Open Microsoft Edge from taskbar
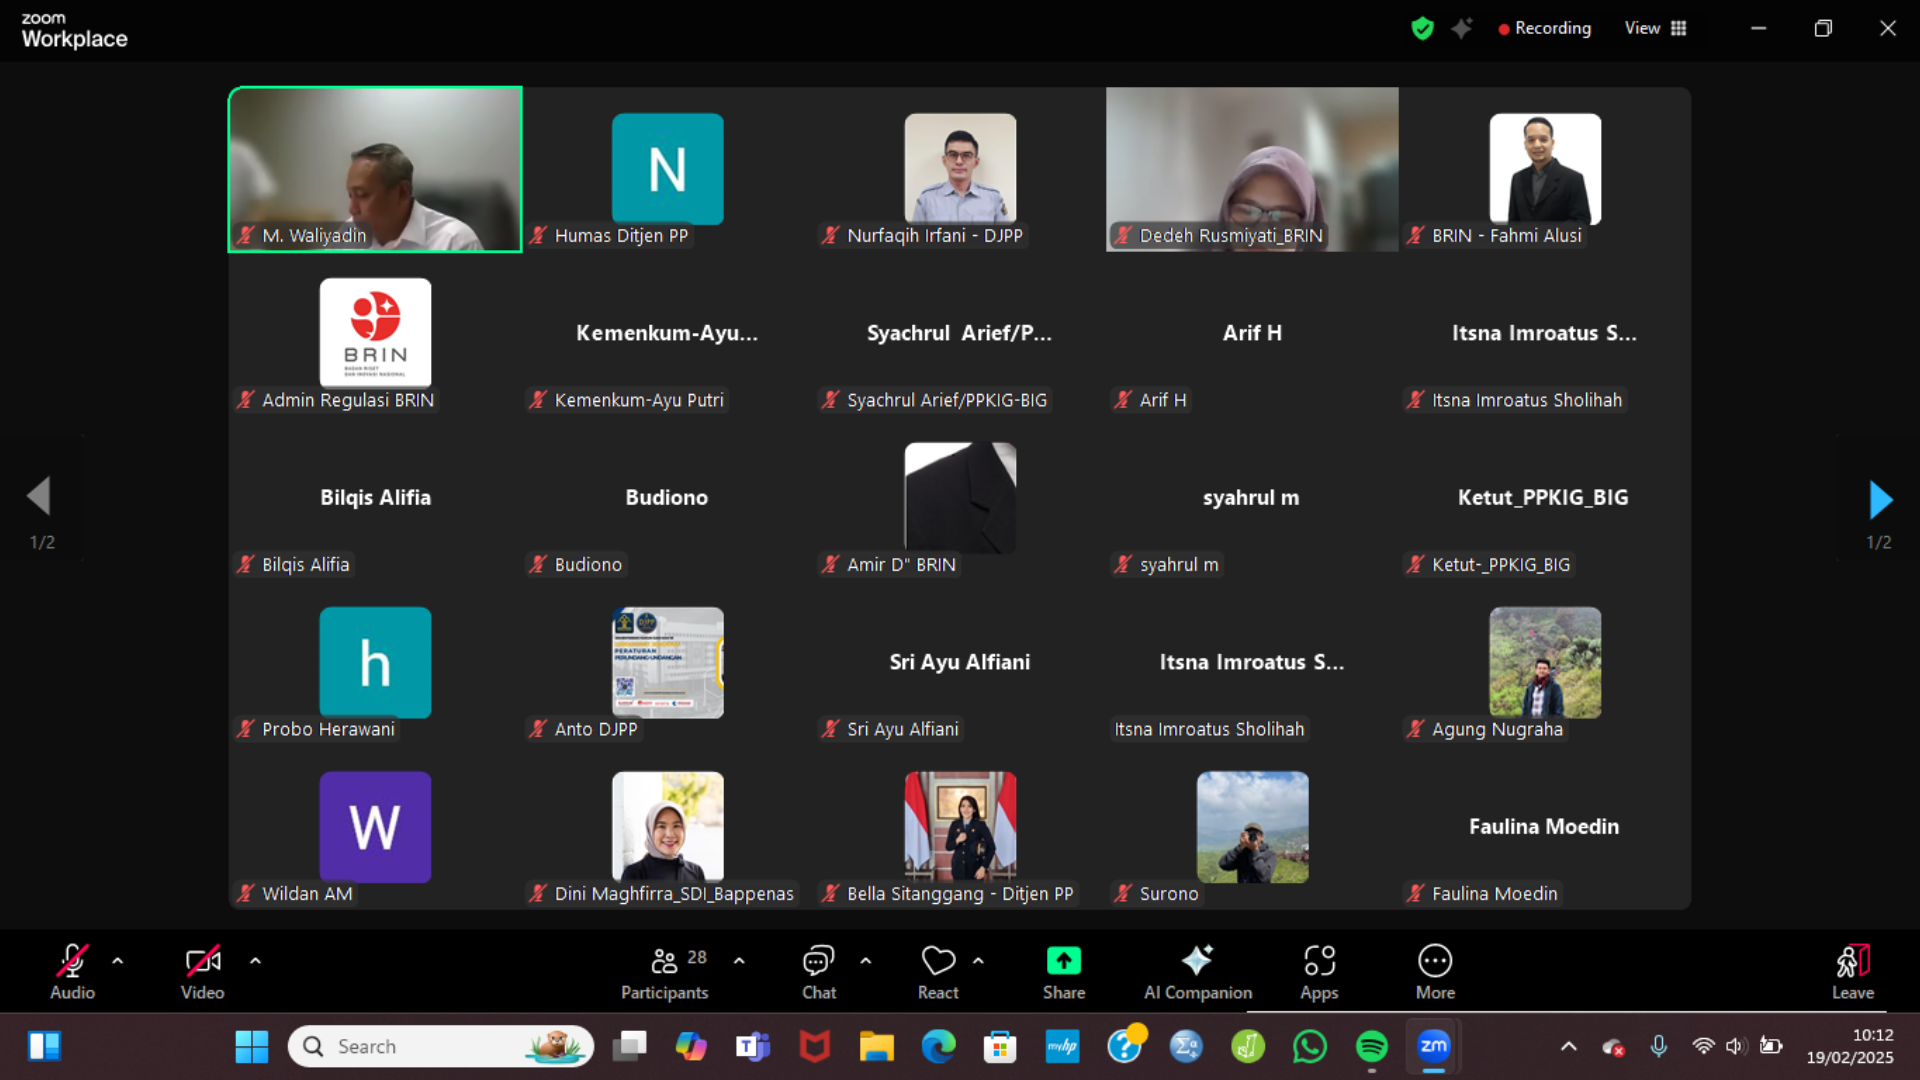This screenshot has width=1920, height=1080. pyautogui.click(x=938, y=1047)
